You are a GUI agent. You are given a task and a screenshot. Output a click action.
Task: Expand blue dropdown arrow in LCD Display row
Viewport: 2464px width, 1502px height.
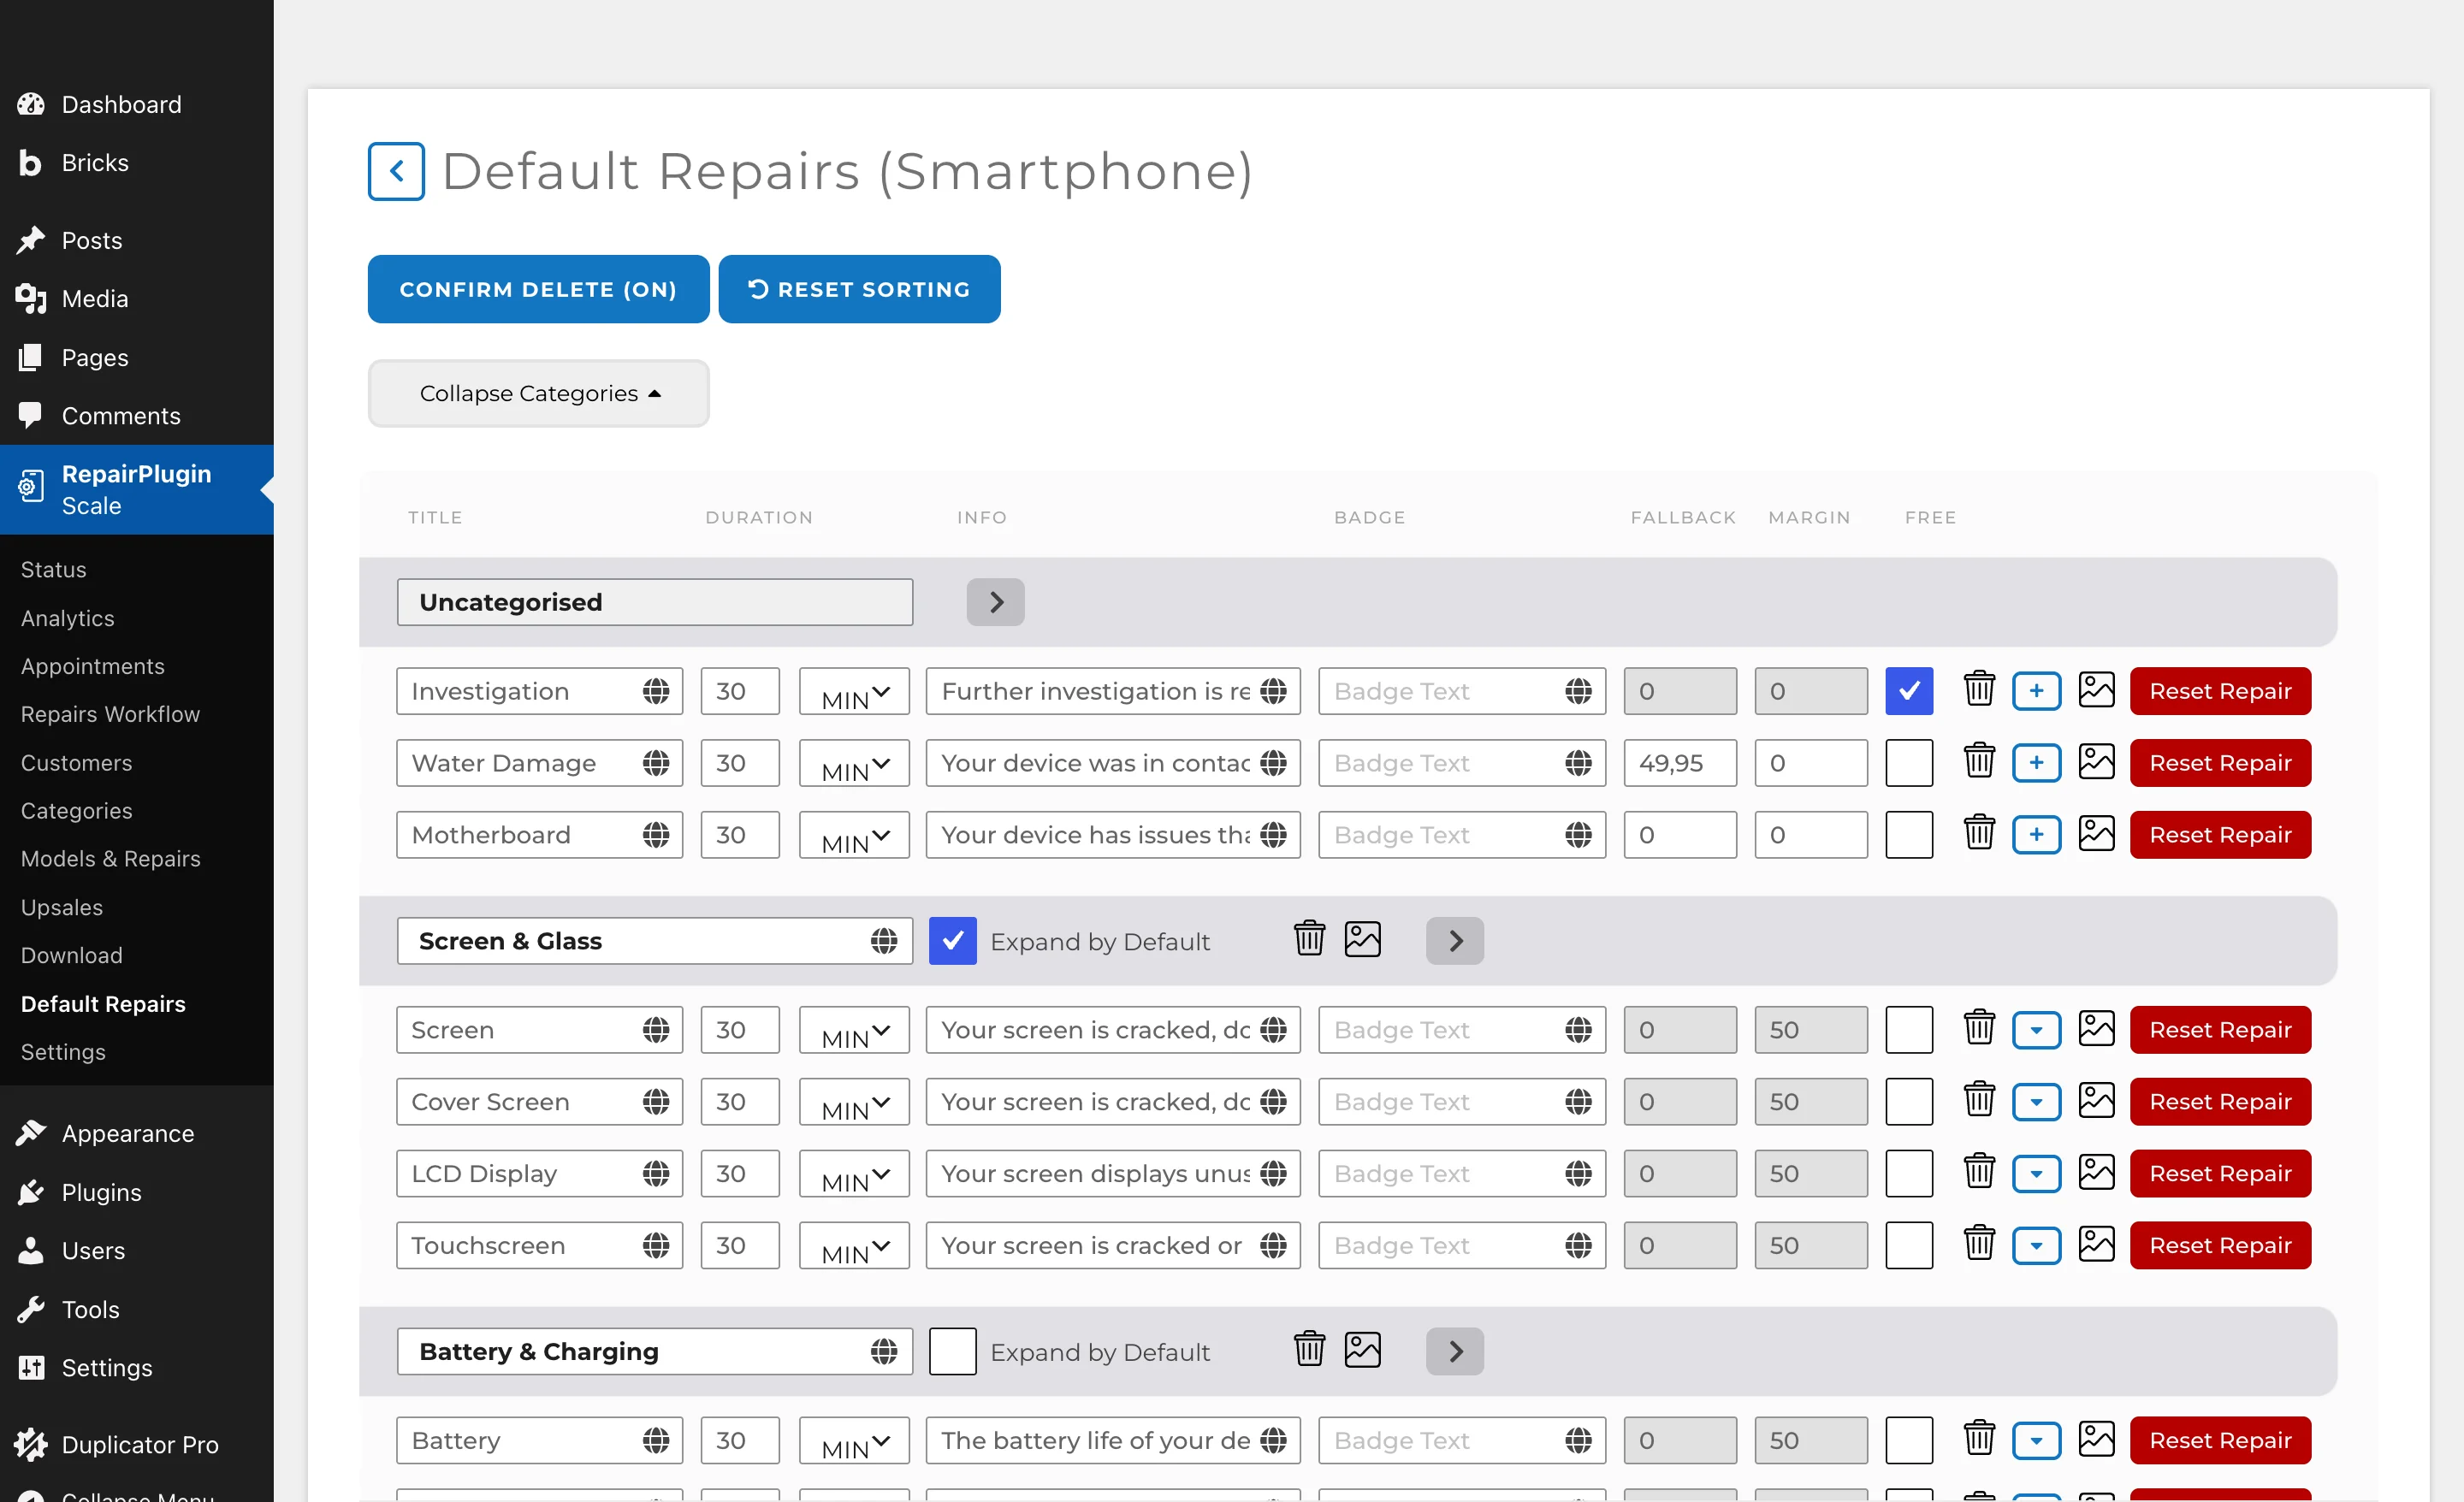point(2036,1173)
